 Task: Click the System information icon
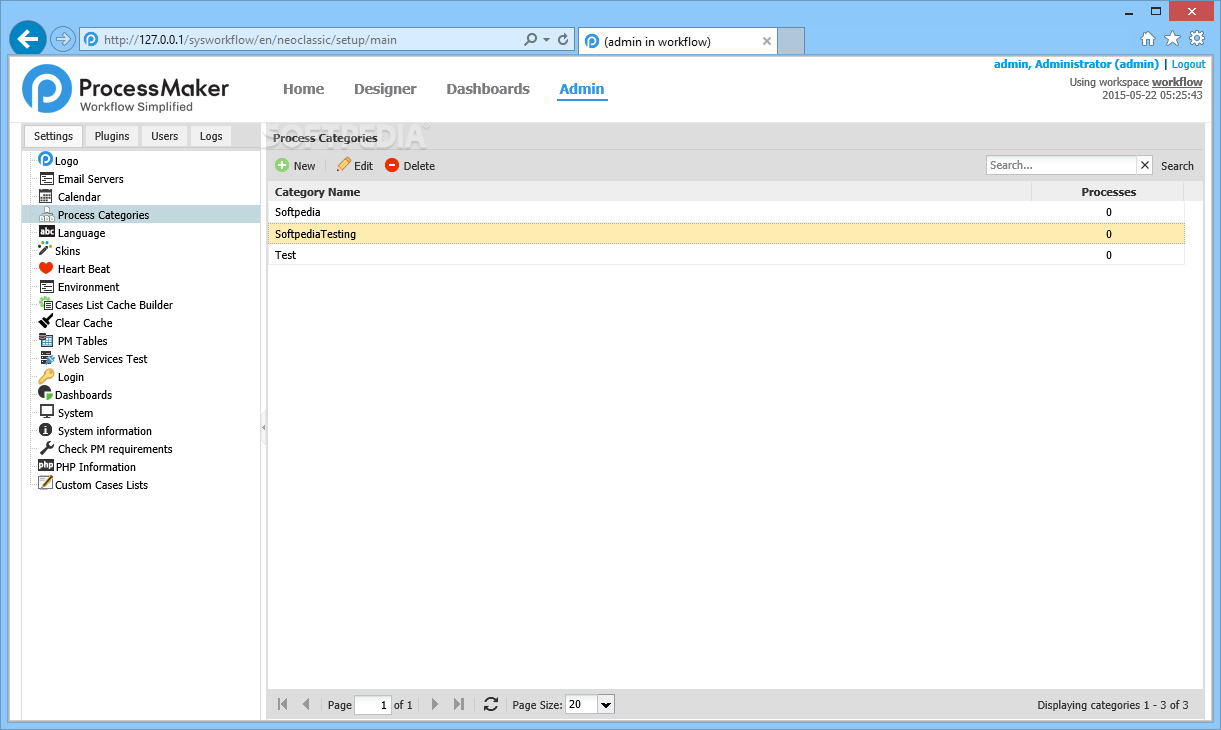[x=46, y=430]
